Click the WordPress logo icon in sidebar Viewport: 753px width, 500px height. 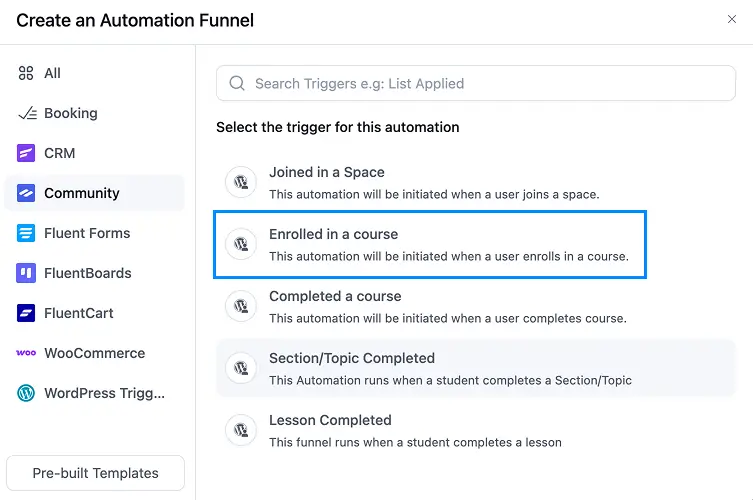[x=26, y=393]
